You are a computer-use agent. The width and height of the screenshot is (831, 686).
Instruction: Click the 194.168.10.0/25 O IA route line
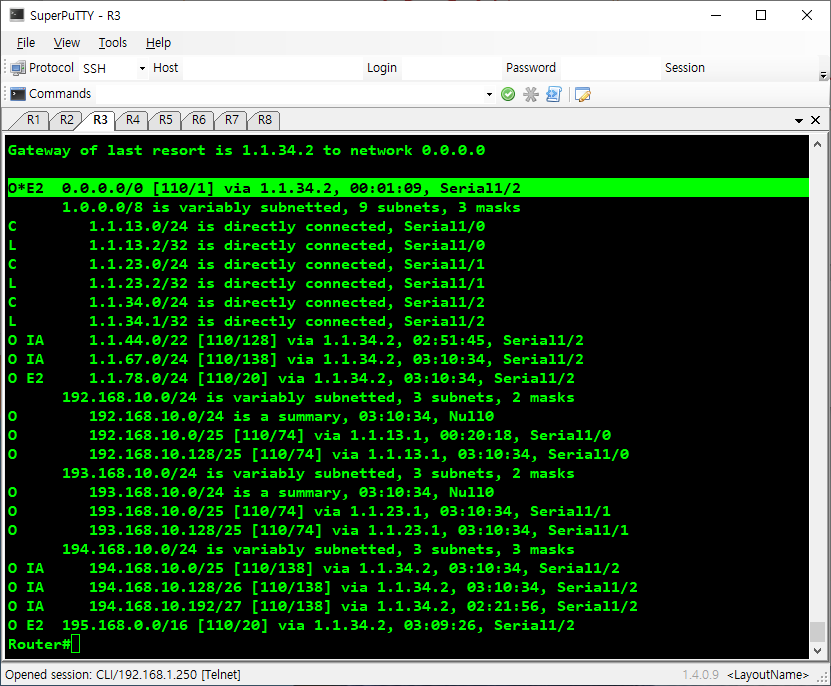[x=314, y=568]
